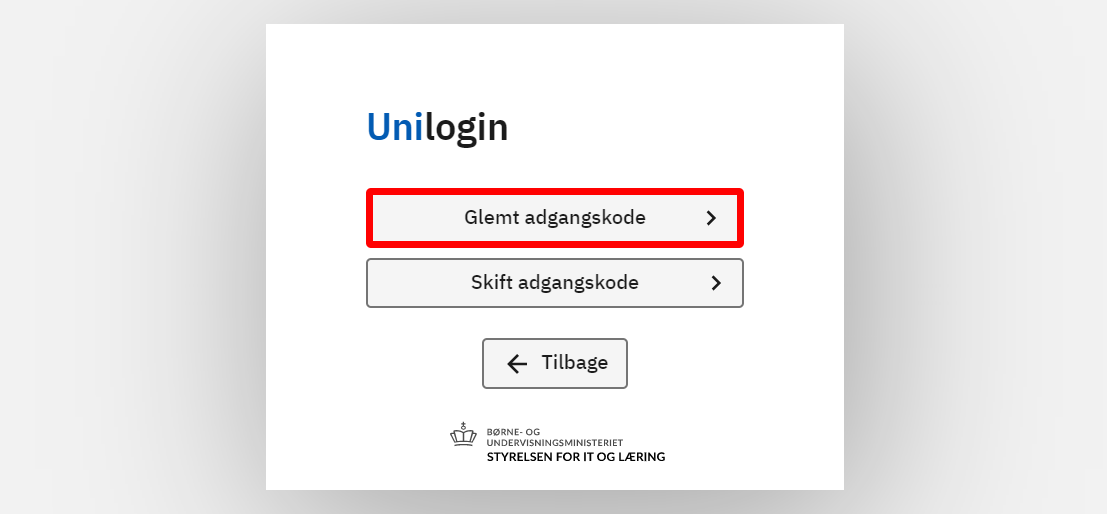
Task: Click empty white space above the Unilogin heading
Action: tap(555, 60)
